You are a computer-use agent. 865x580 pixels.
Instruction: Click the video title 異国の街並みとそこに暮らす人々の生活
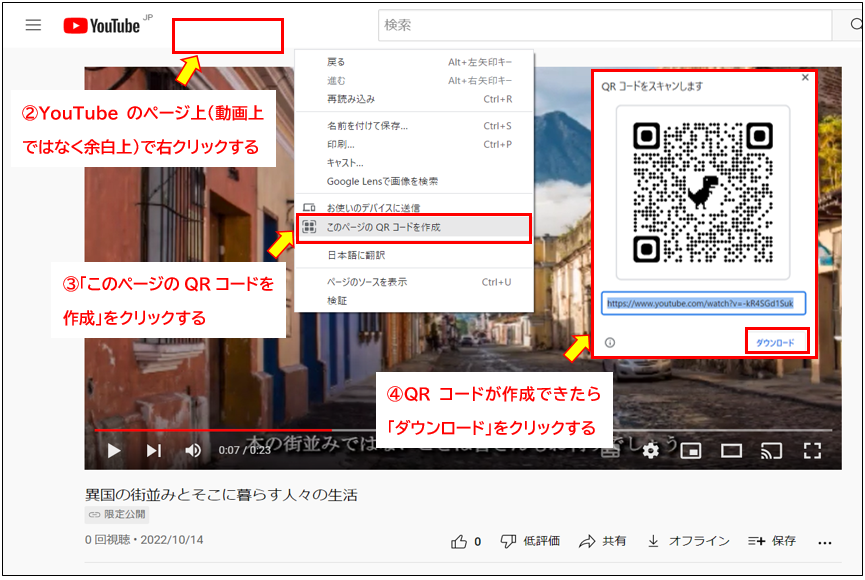221,494
